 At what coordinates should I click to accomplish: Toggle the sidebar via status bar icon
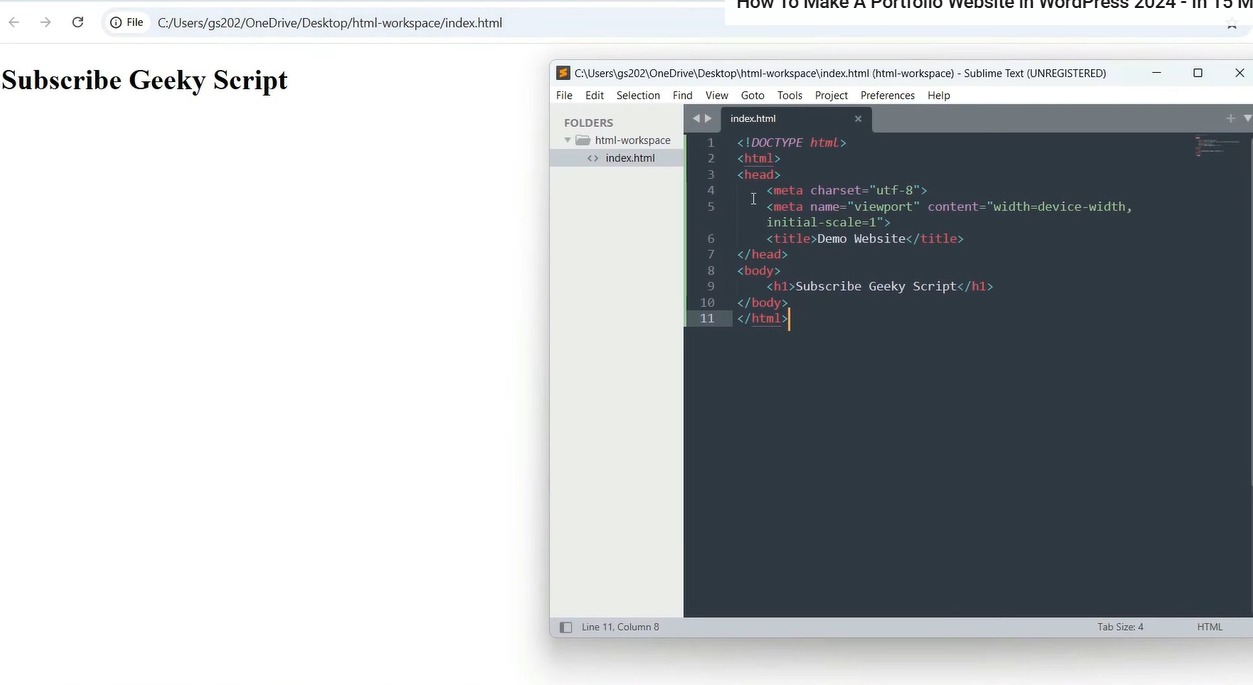point(565,627)
